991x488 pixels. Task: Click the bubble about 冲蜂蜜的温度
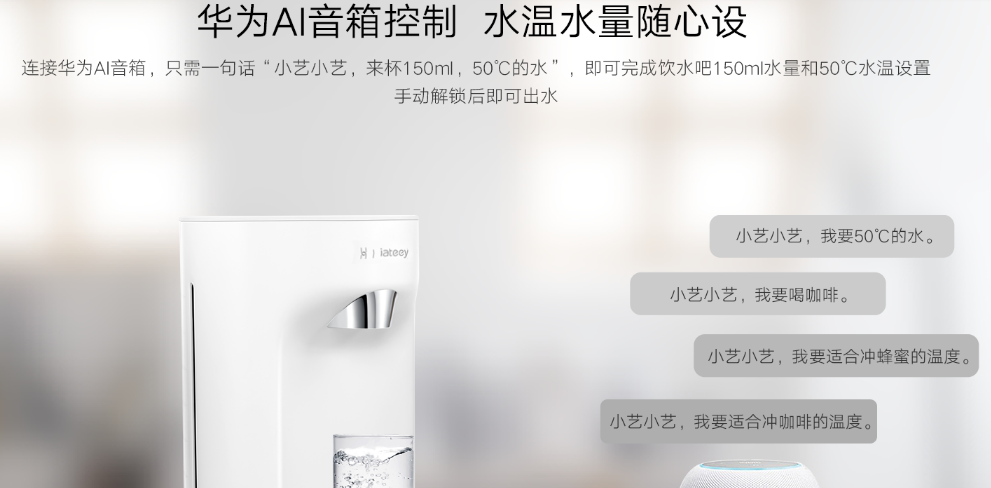pos(836,356)
